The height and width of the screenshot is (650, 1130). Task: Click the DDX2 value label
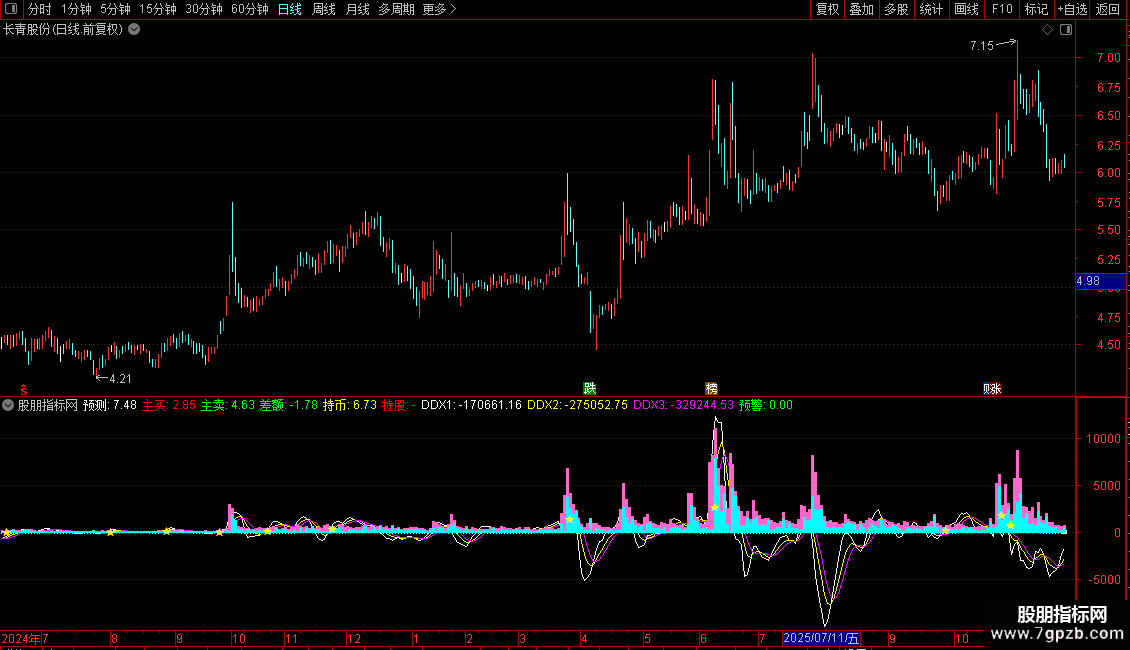(577, 405)
